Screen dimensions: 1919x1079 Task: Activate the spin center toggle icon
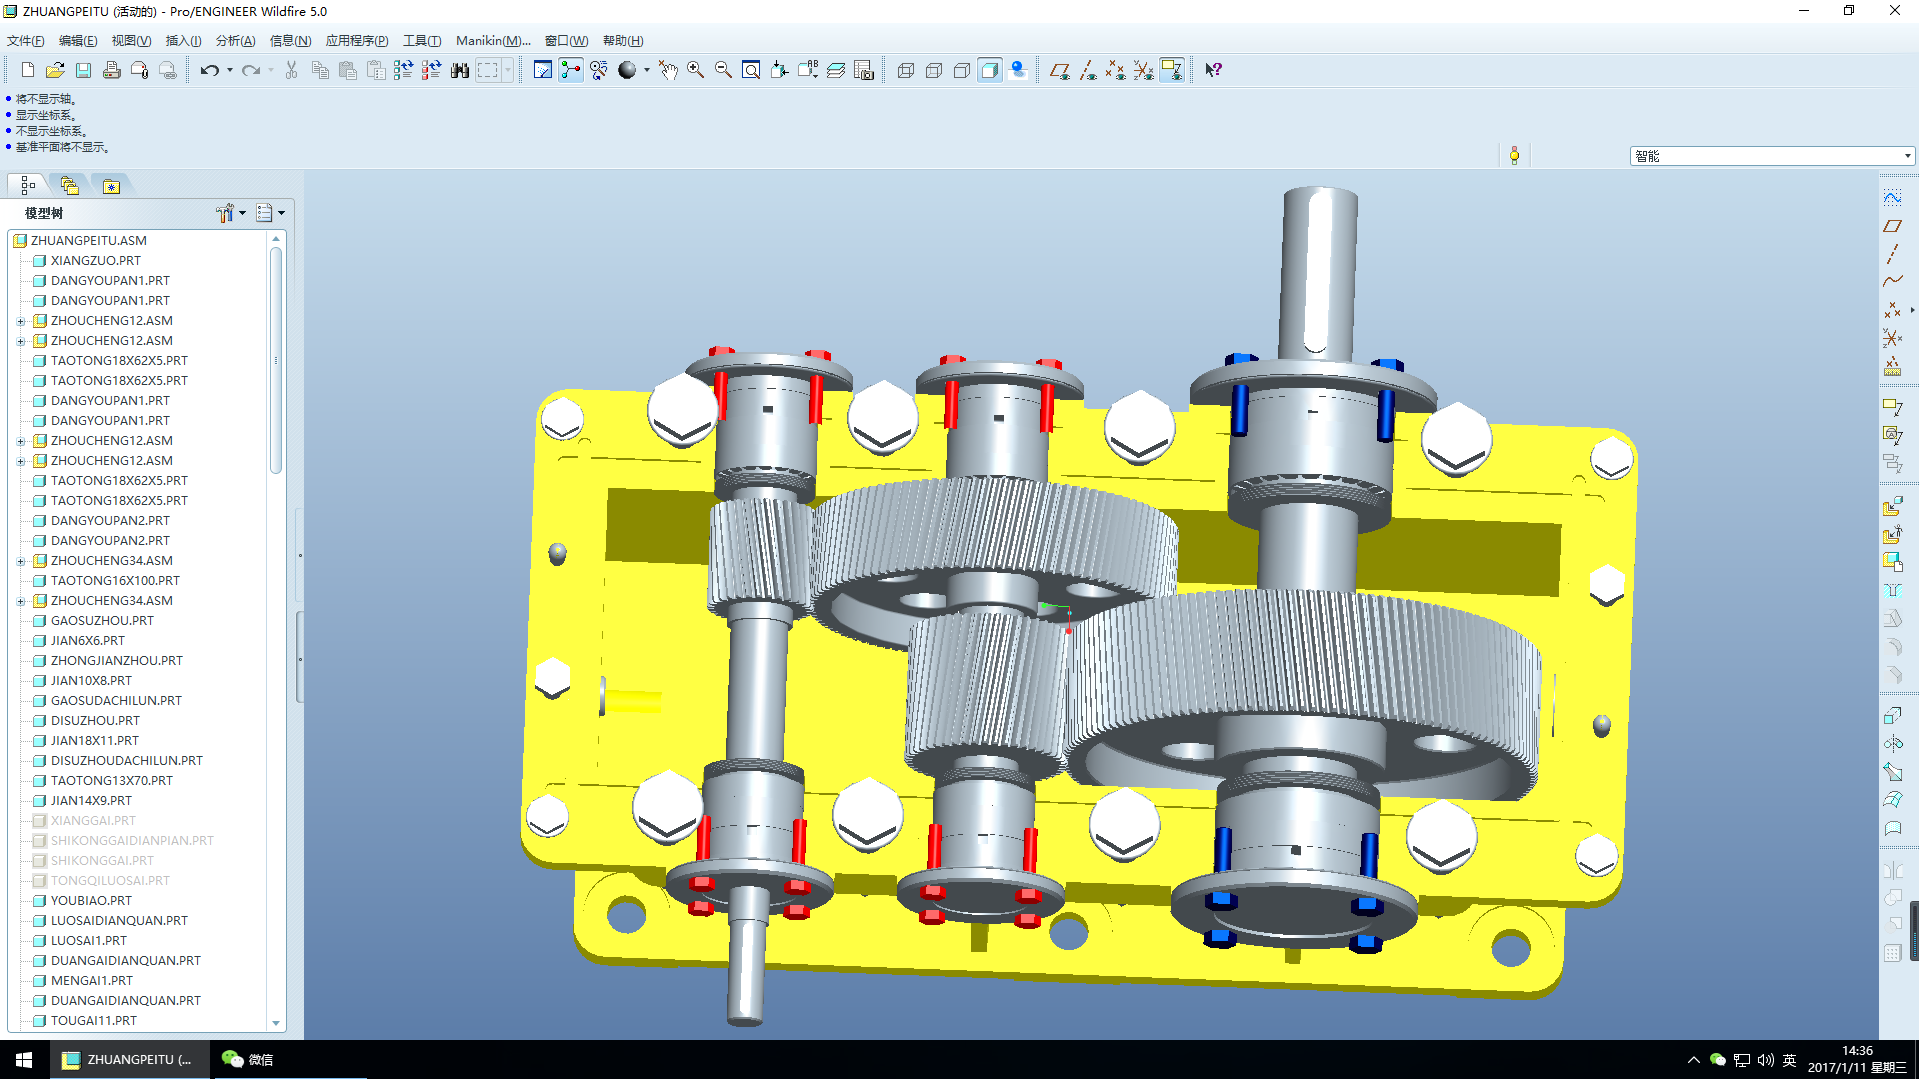571,70
